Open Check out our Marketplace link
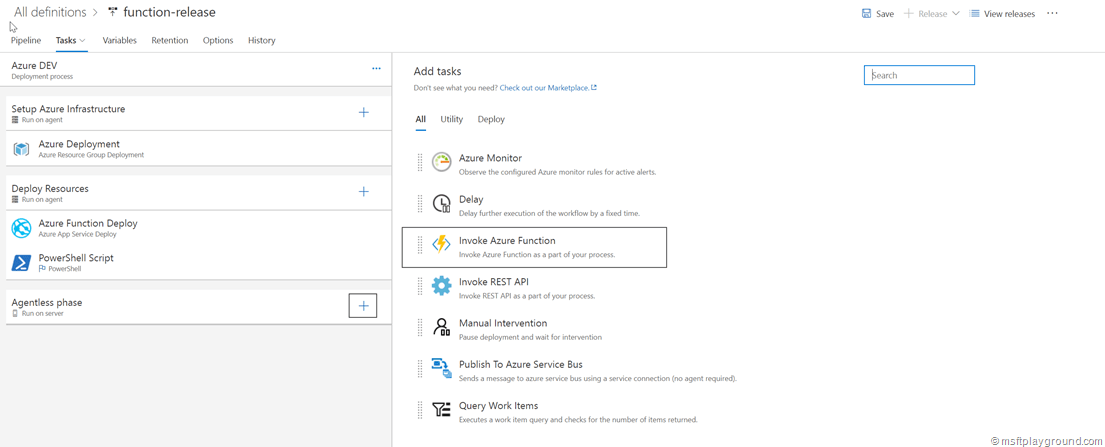 click(x=543, y=88)
